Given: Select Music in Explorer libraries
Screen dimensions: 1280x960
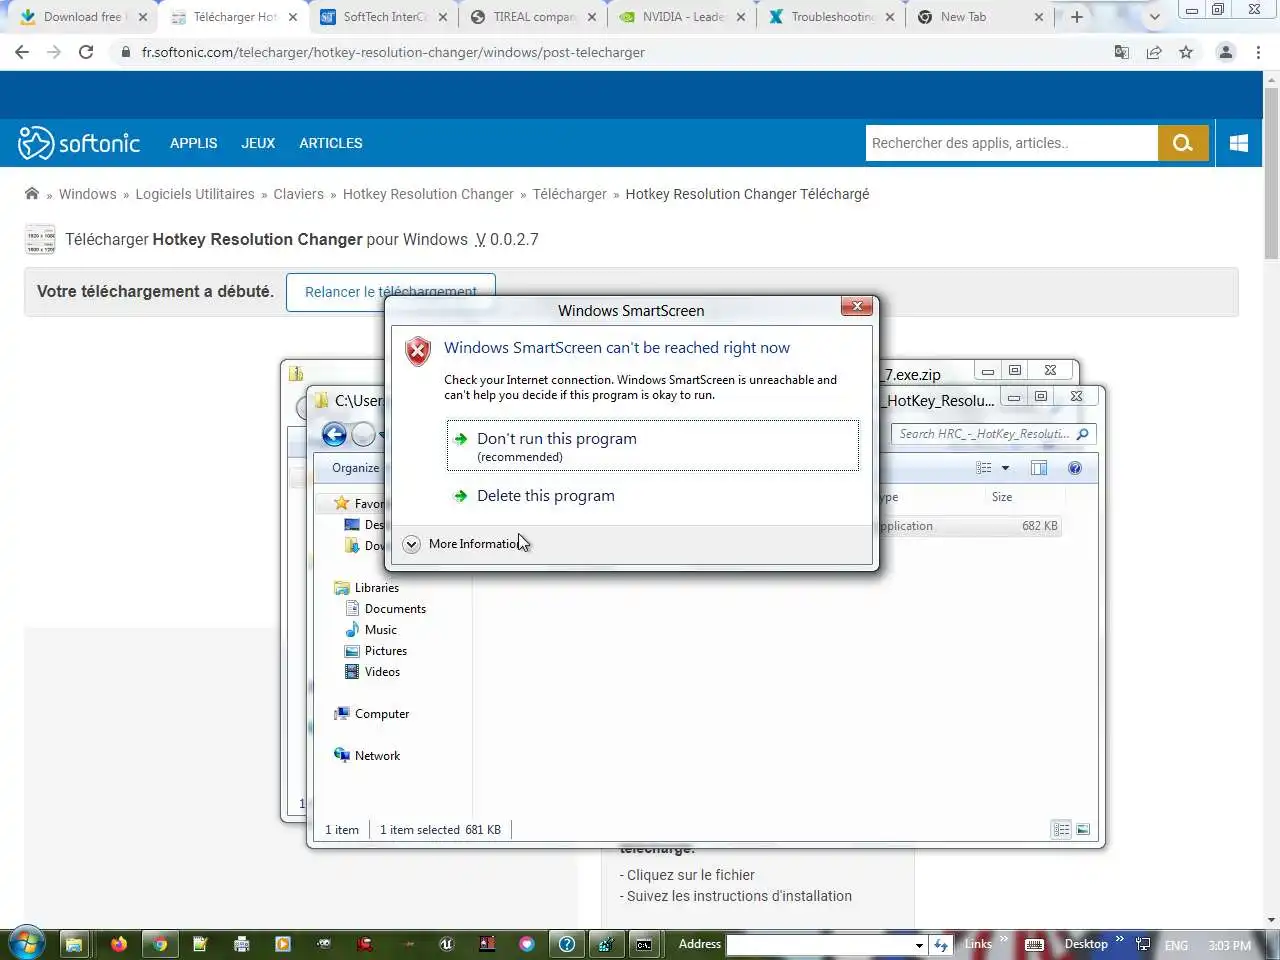Looking at the screenshot, I should pos(380,630).
